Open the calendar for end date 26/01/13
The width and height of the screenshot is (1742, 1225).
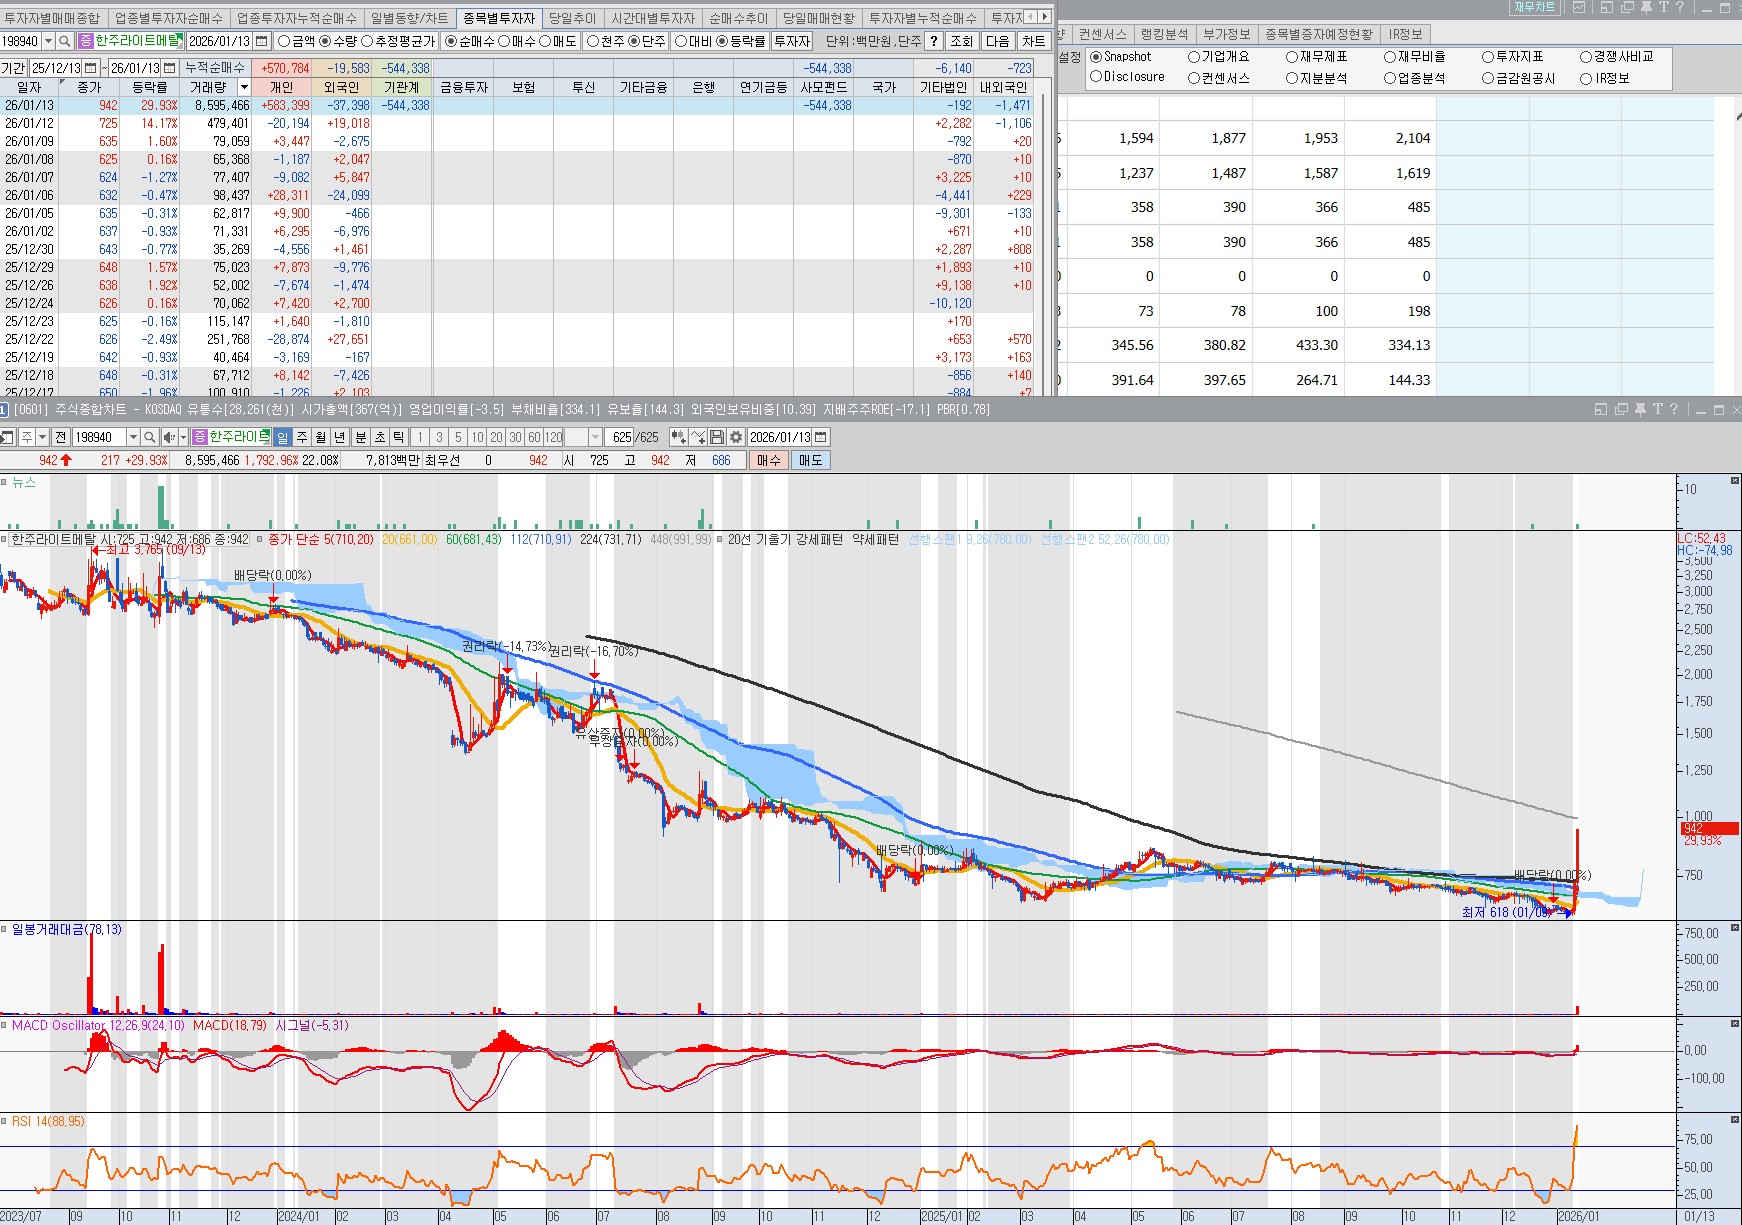pyautogui.click(x=169, y=68)
